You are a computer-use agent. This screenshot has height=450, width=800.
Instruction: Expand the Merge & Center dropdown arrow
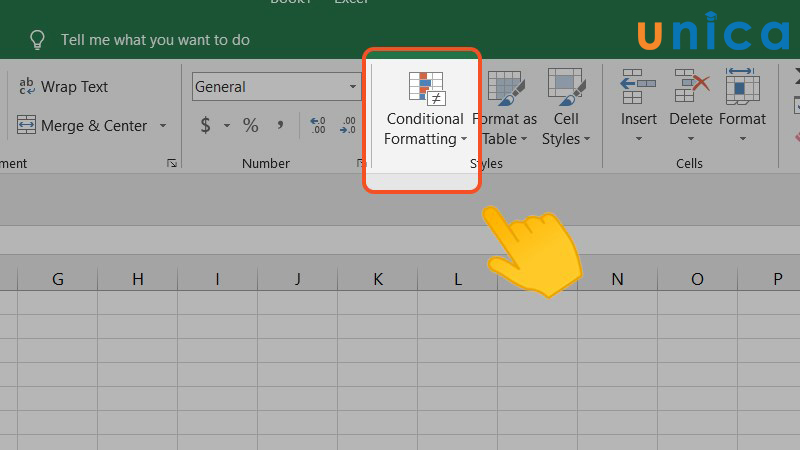point(163,127)
